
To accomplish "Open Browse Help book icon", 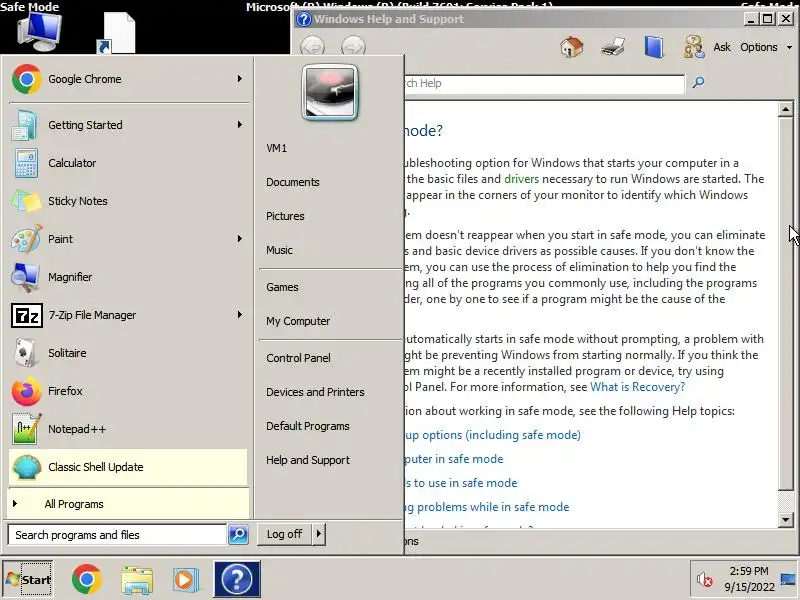I will coord(654,47).
